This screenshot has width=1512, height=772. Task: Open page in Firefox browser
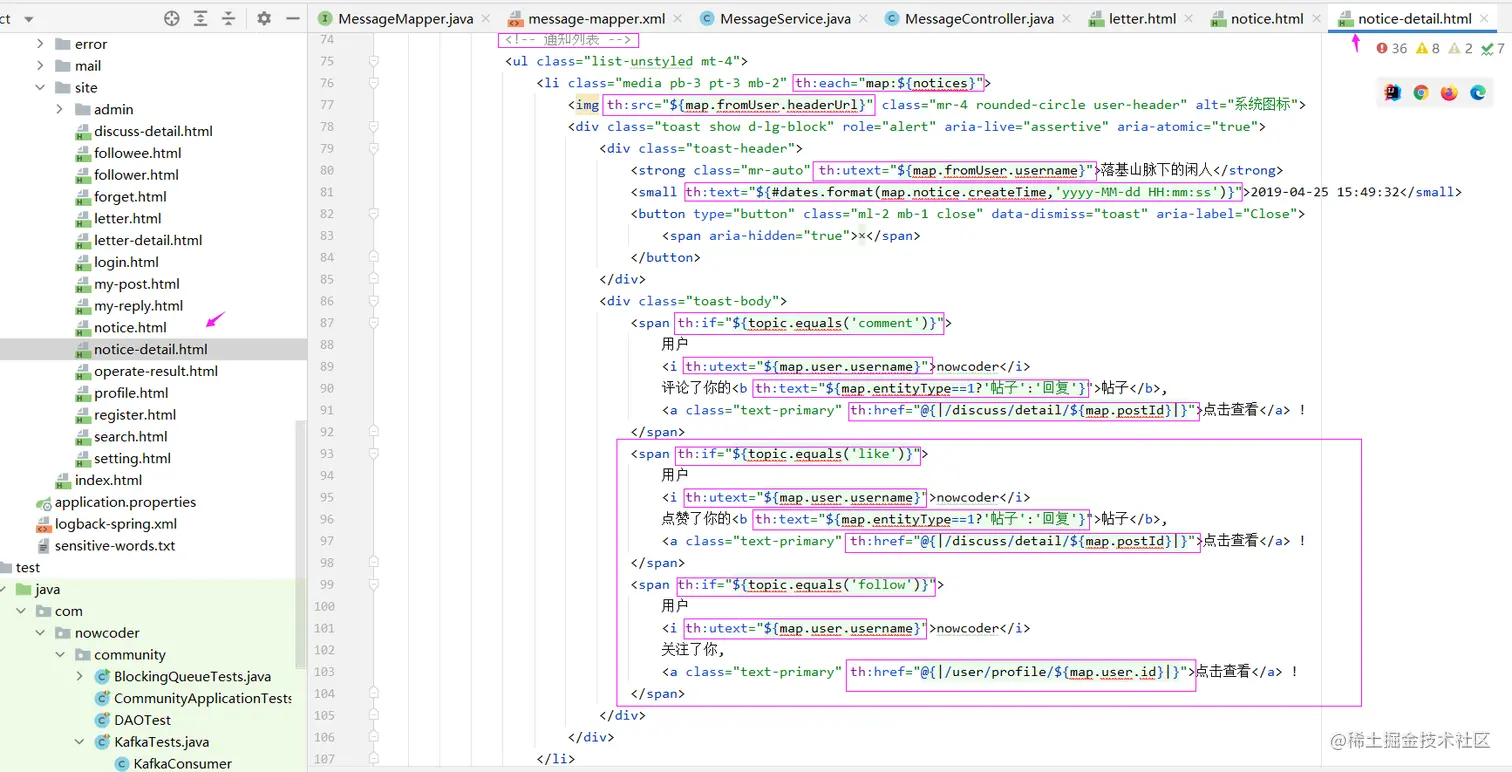click(x=1450, y=93)
